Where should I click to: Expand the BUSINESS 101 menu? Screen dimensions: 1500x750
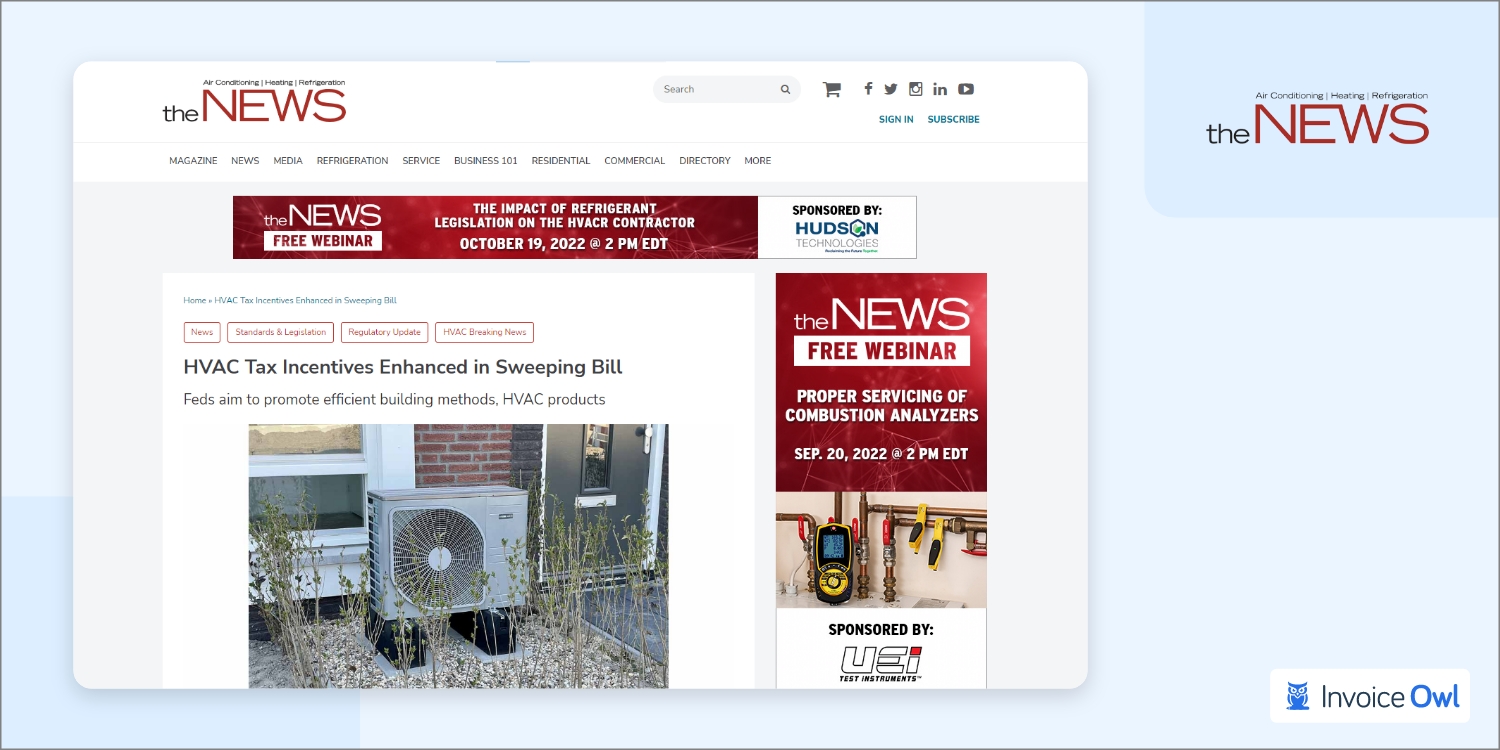[x=485, y=161]
